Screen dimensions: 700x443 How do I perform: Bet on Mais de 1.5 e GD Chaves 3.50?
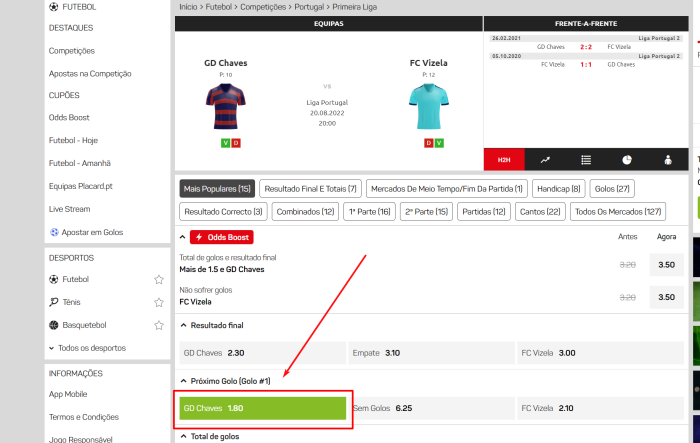pos(667,265)
